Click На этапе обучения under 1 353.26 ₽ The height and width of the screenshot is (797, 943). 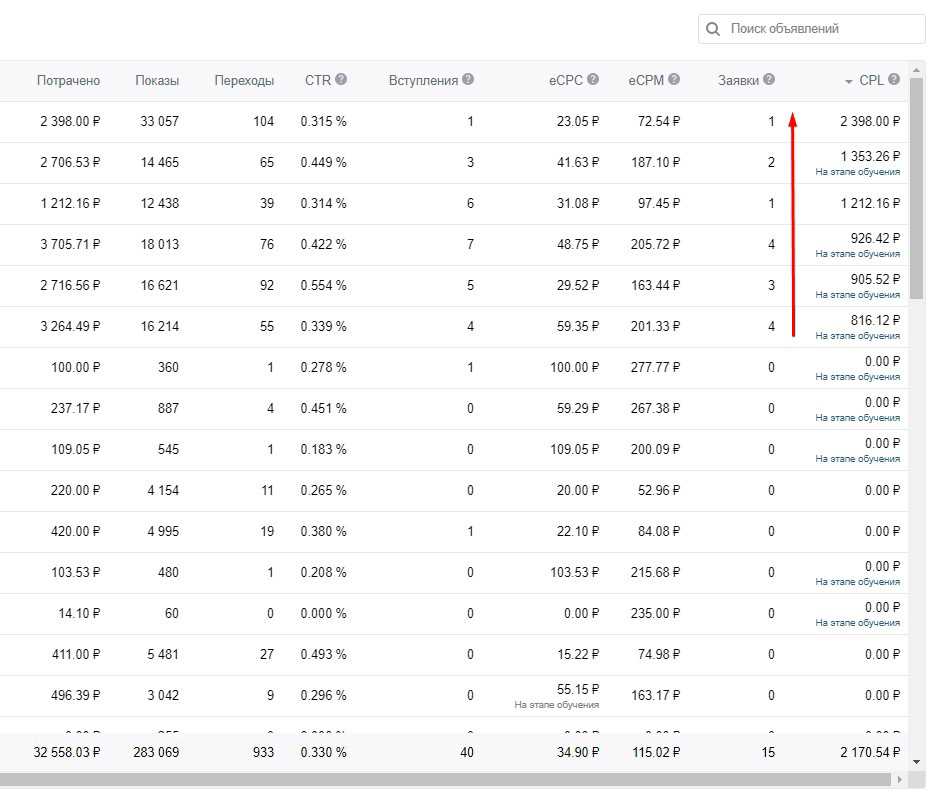858,172
